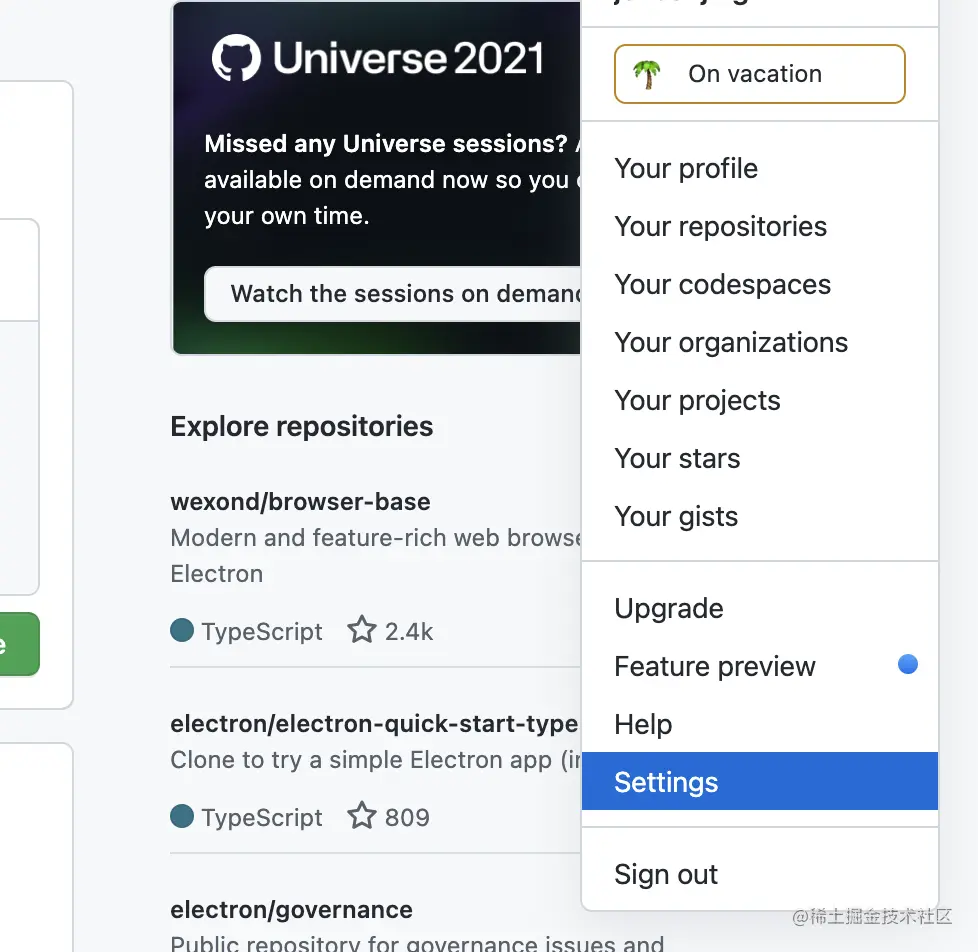This screenshot has height=952, width=978.
Task: Open Your codespaces
Action: coord(723,284)
